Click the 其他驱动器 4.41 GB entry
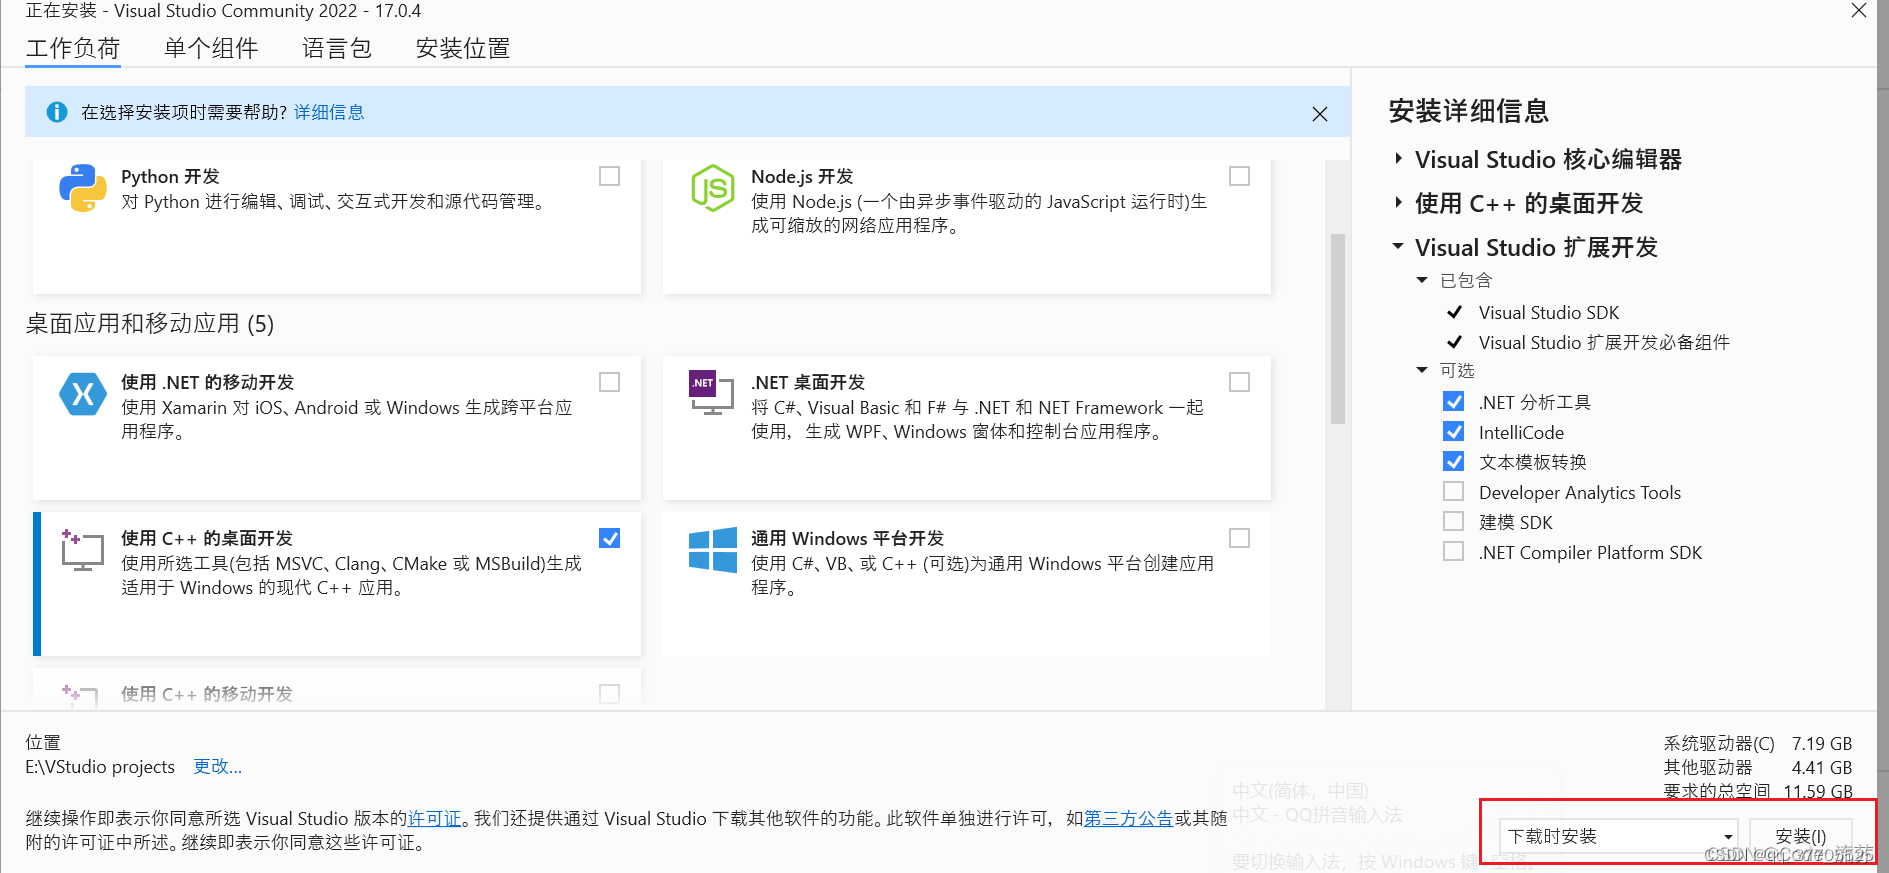 (x=1757, y=768)
